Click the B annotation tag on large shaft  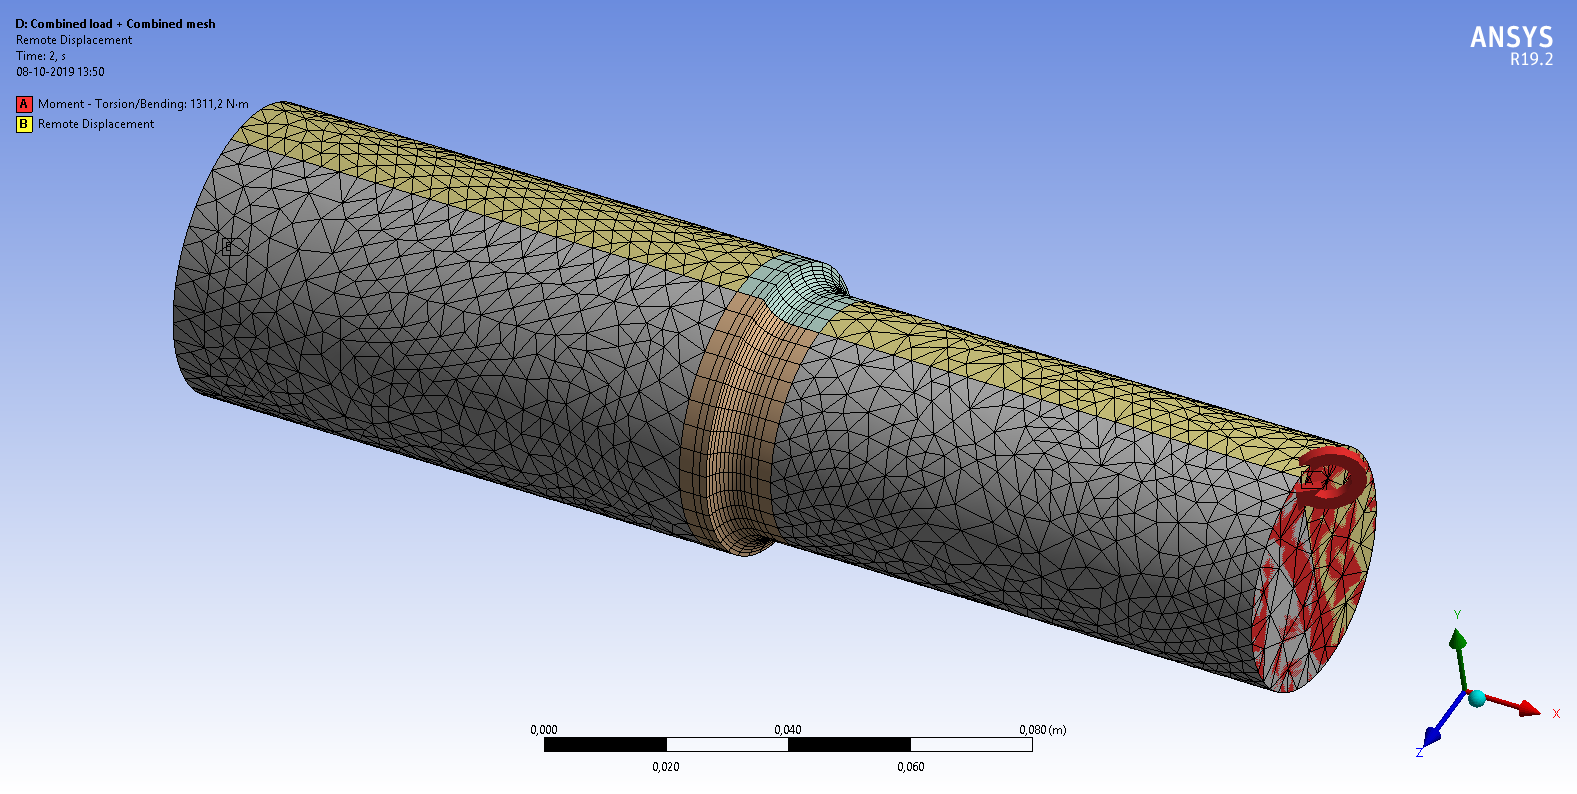coord(229,246)
